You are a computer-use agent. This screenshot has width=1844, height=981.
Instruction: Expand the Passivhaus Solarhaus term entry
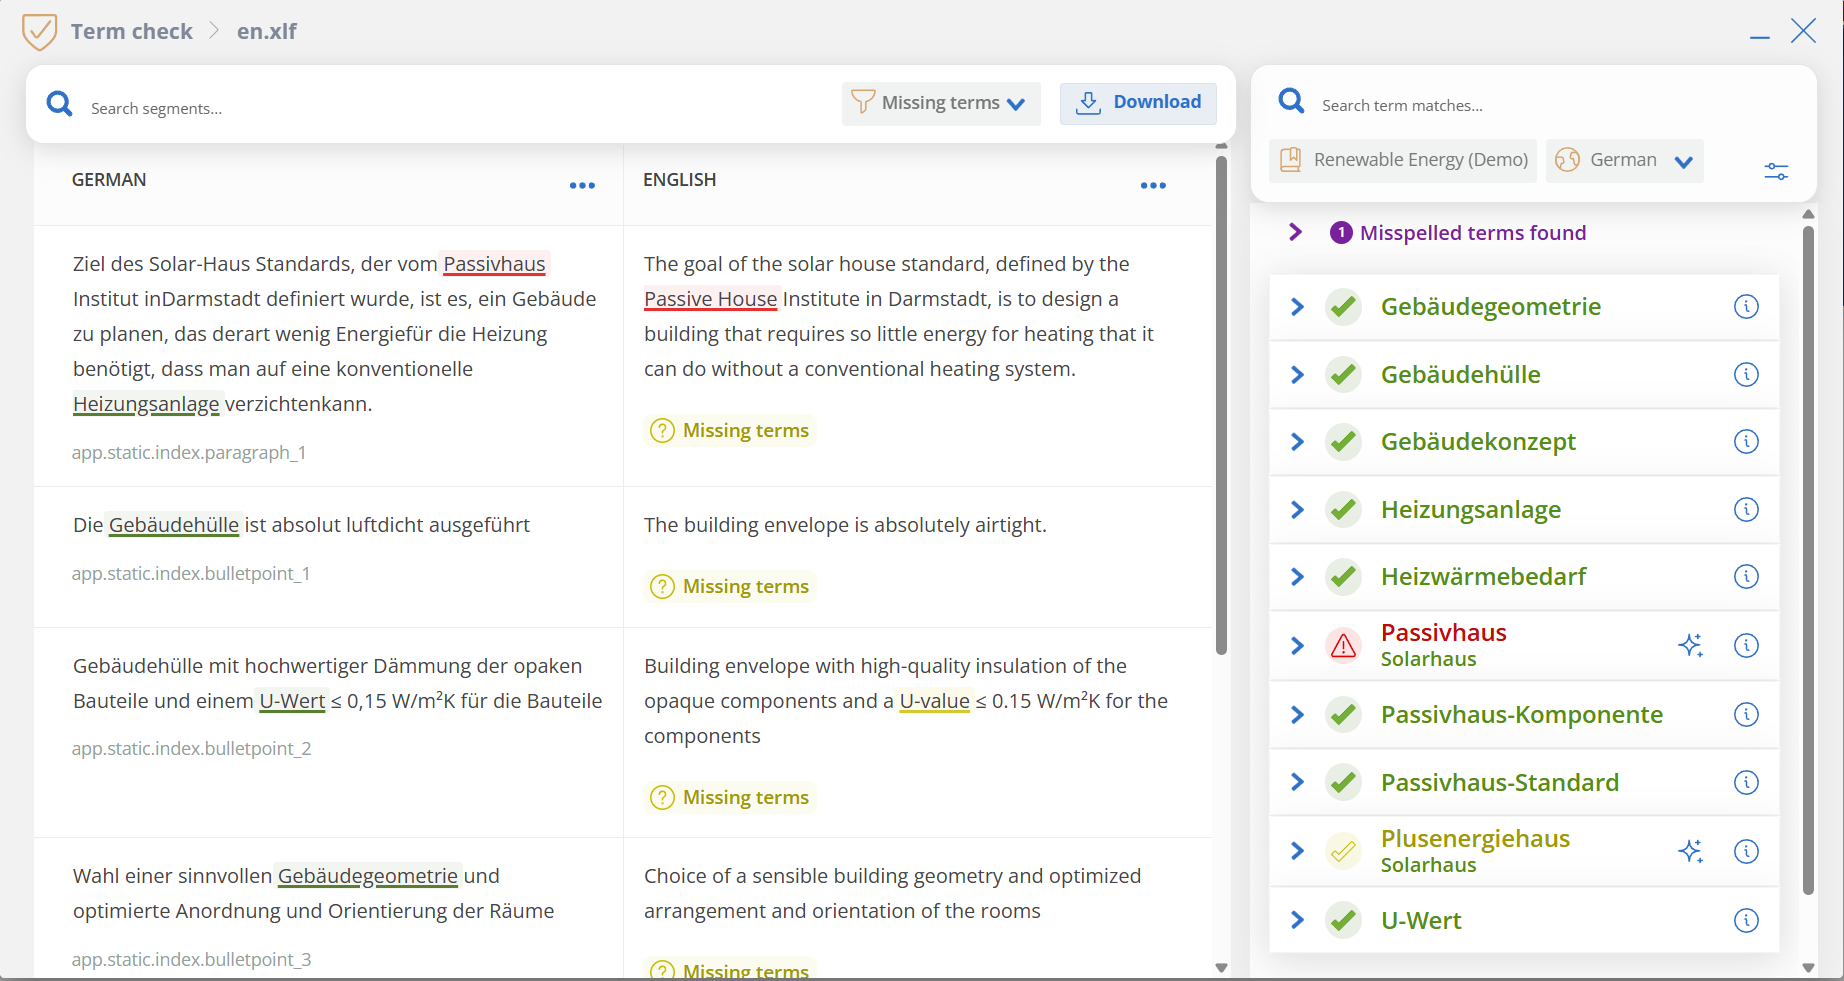(x=1297, y=646)
